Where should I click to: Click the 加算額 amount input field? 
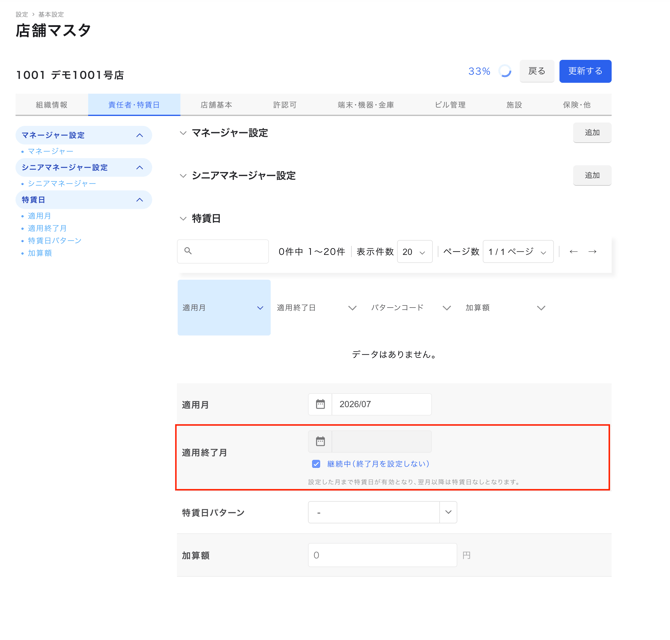(x=382, y=555)
